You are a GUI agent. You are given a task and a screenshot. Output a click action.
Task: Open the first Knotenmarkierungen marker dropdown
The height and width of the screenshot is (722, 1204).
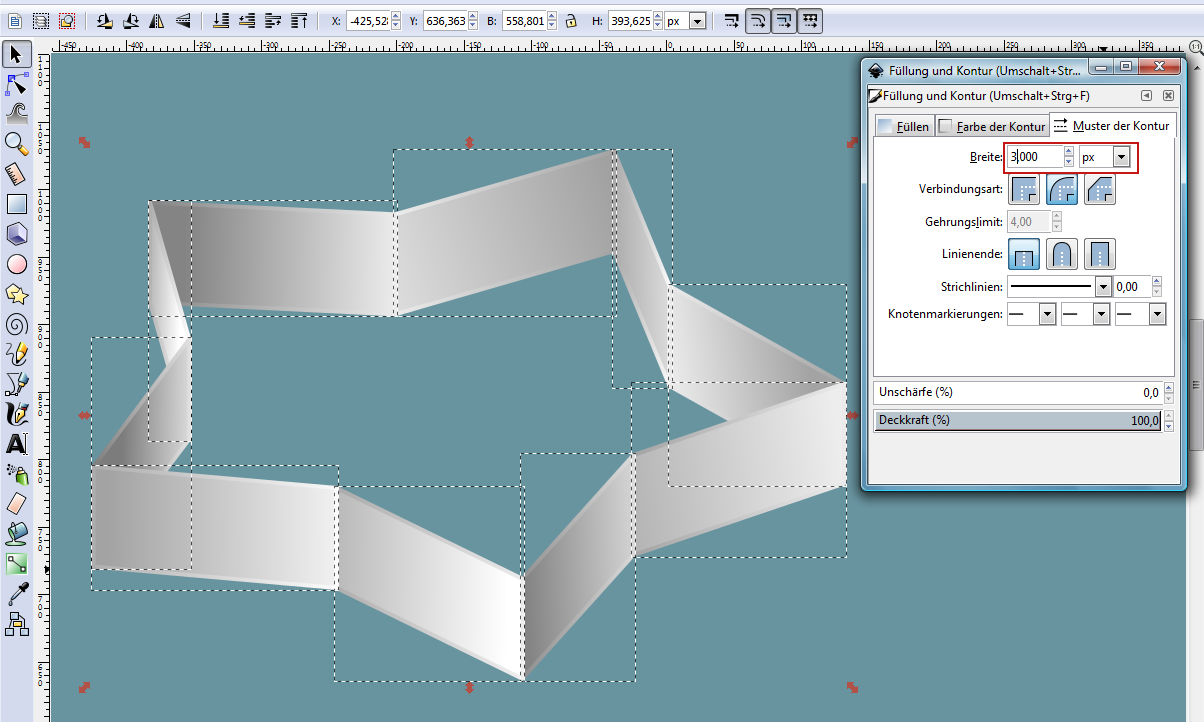click(1047, 314)
